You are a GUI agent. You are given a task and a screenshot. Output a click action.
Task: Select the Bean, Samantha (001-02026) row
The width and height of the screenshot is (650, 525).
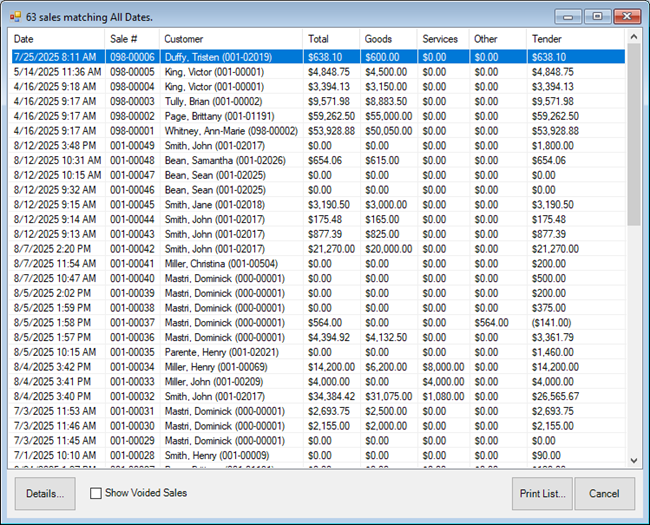pyautogui.click(x=318, y=160)
